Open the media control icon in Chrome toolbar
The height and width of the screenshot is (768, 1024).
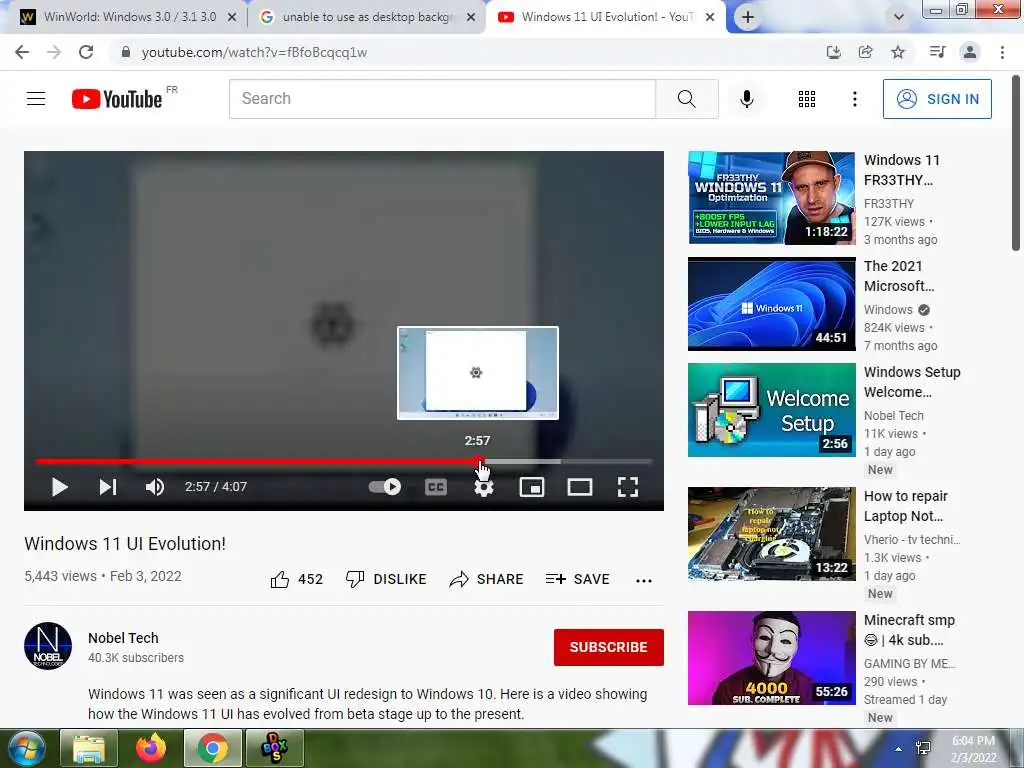tap(937, 52)
